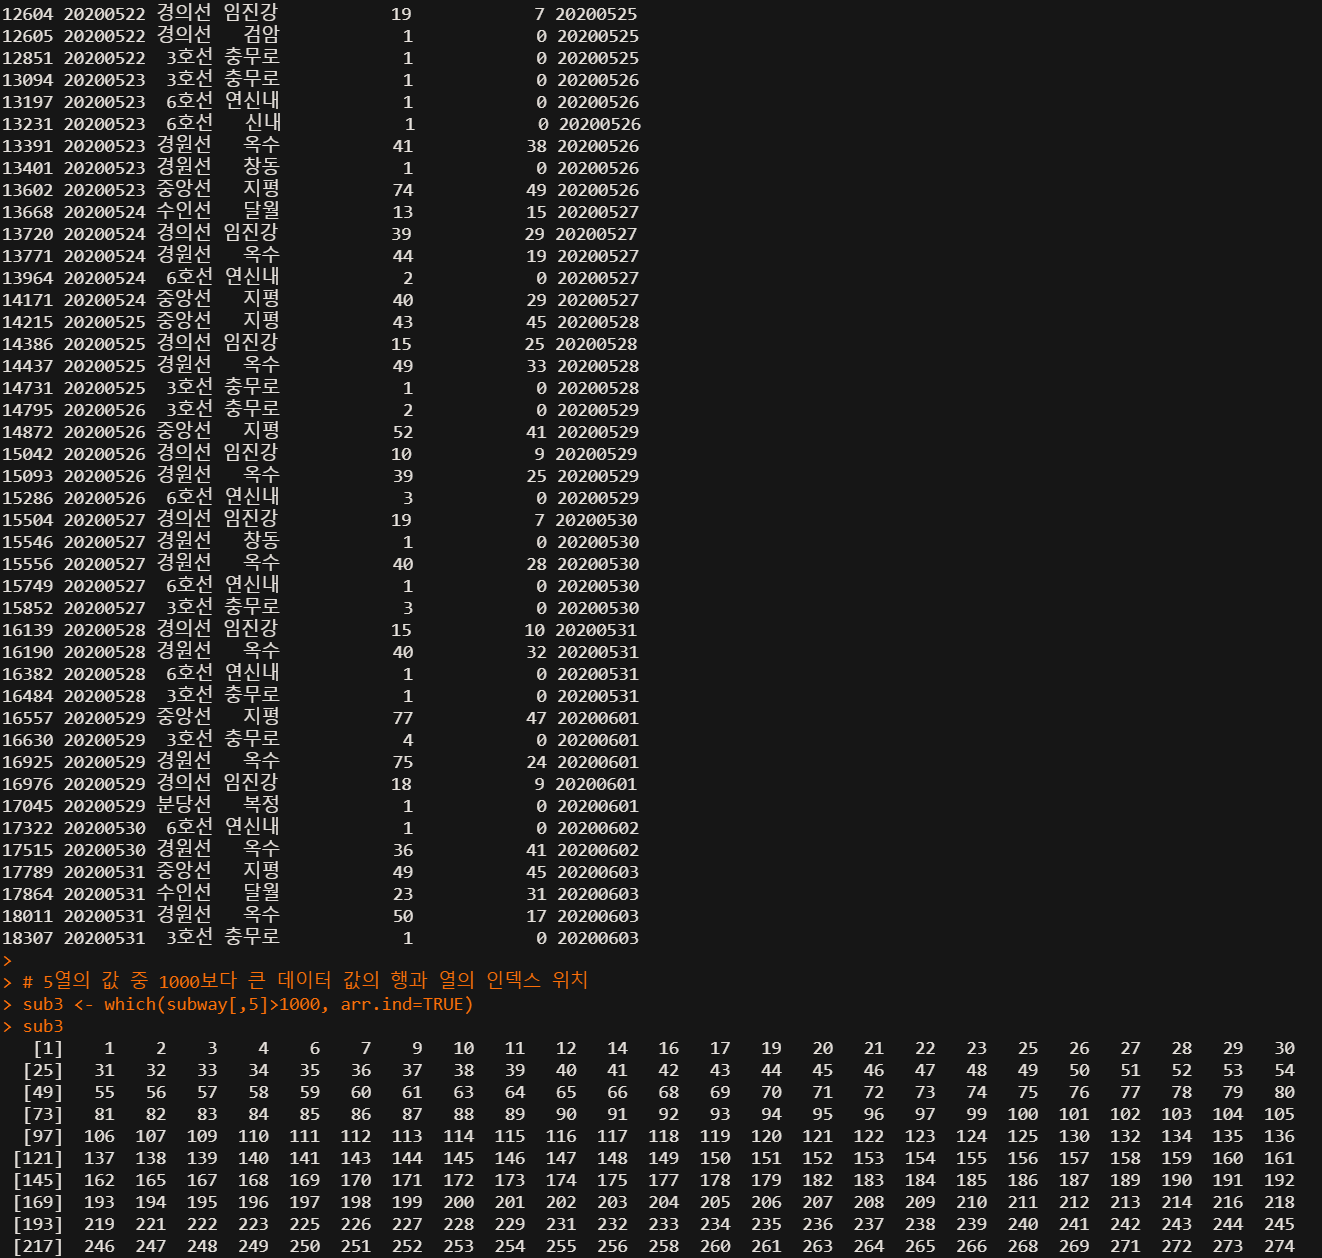Click value 77 in row 16557
The height and width of the screenshot is (1258, 1322).
(x=403, y=718)
